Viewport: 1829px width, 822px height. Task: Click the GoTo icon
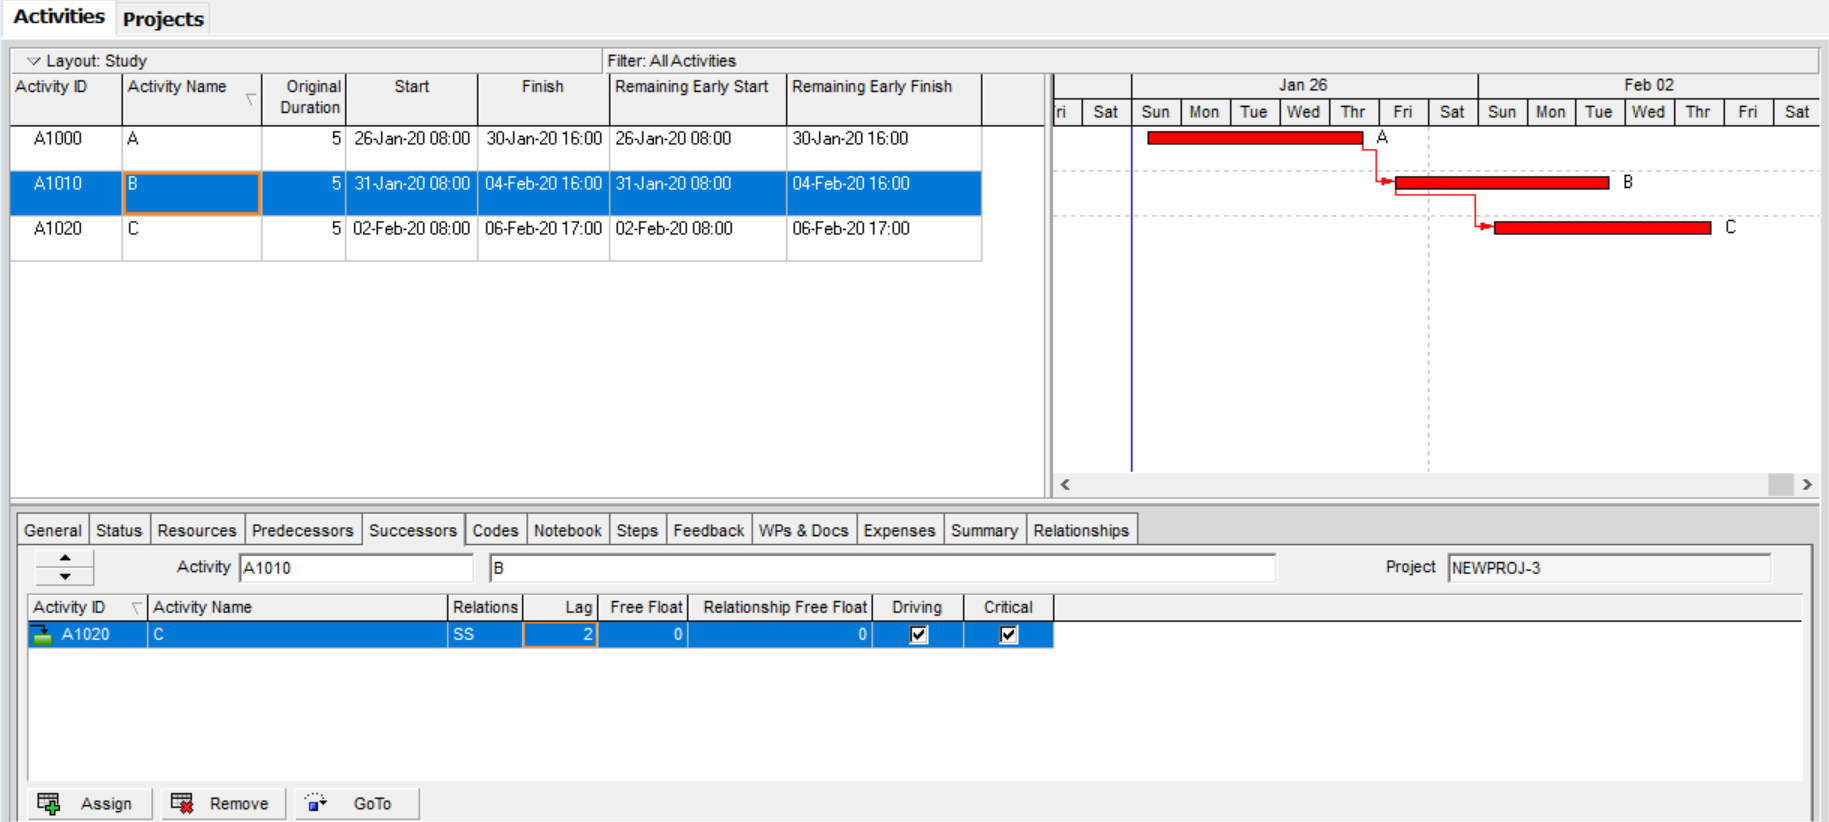[x=316, y=803]
